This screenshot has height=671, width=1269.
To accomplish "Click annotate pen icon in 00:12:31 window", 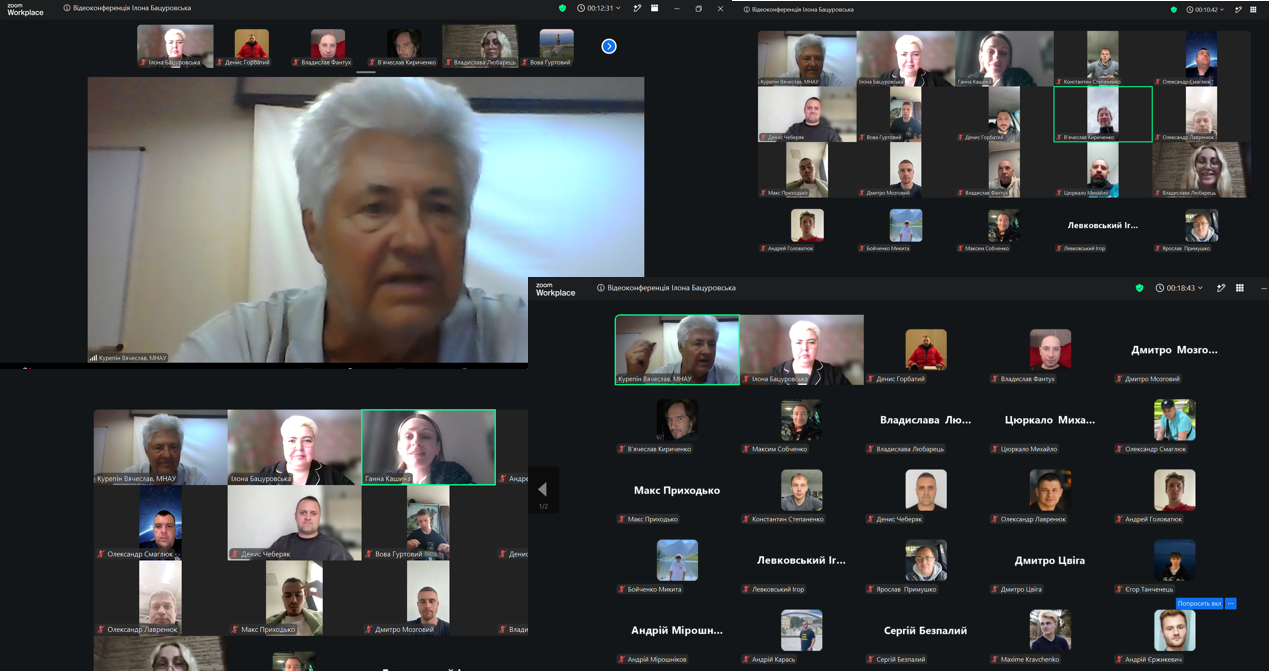I will click(637, 8).
